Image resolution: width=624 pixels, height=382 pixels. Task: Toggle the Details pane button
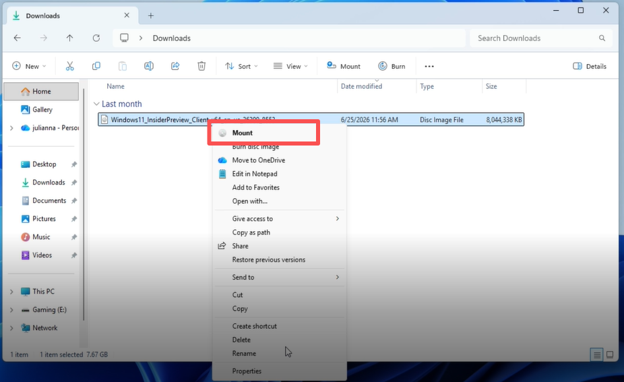(x=589, y=66)
